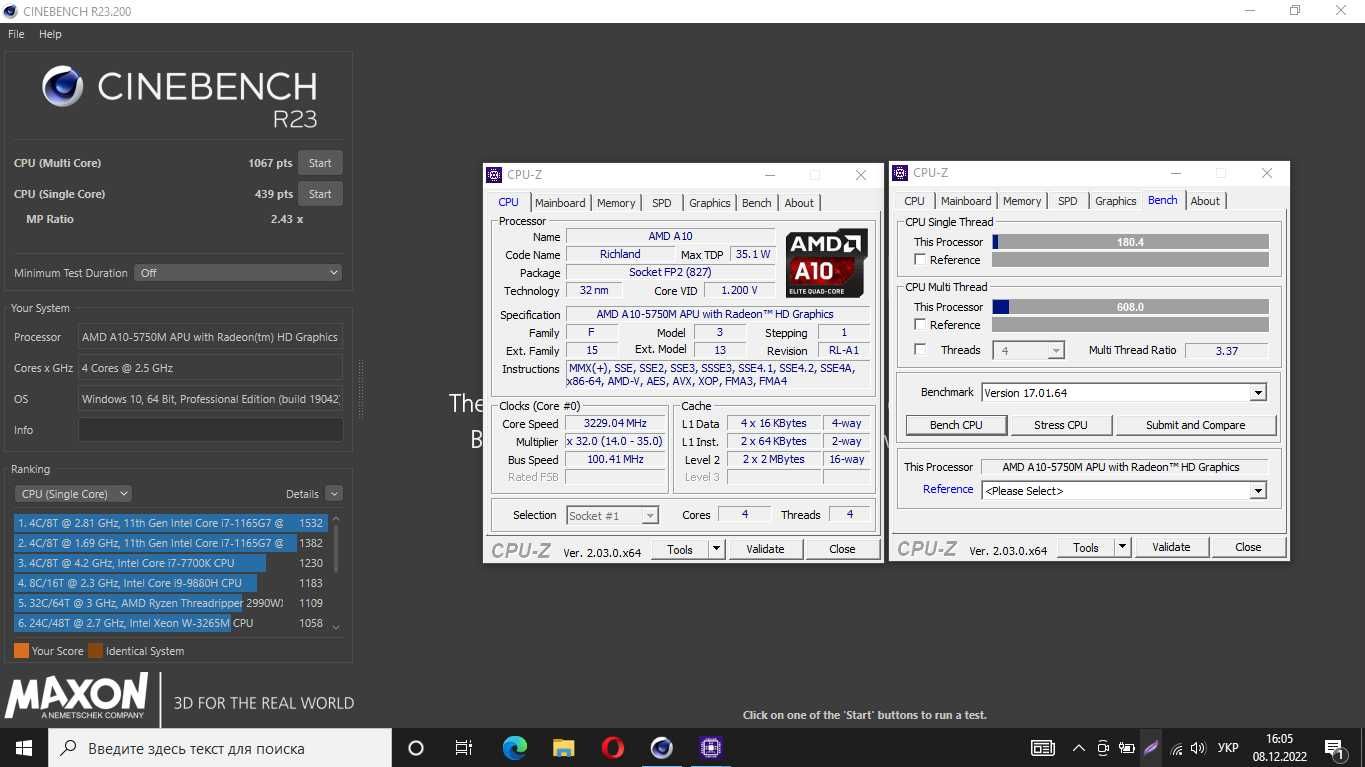The width and height of the screenshot is (1365, 767).
Task: Click CPU-Z logo in right window title
Action: point(900,173)
